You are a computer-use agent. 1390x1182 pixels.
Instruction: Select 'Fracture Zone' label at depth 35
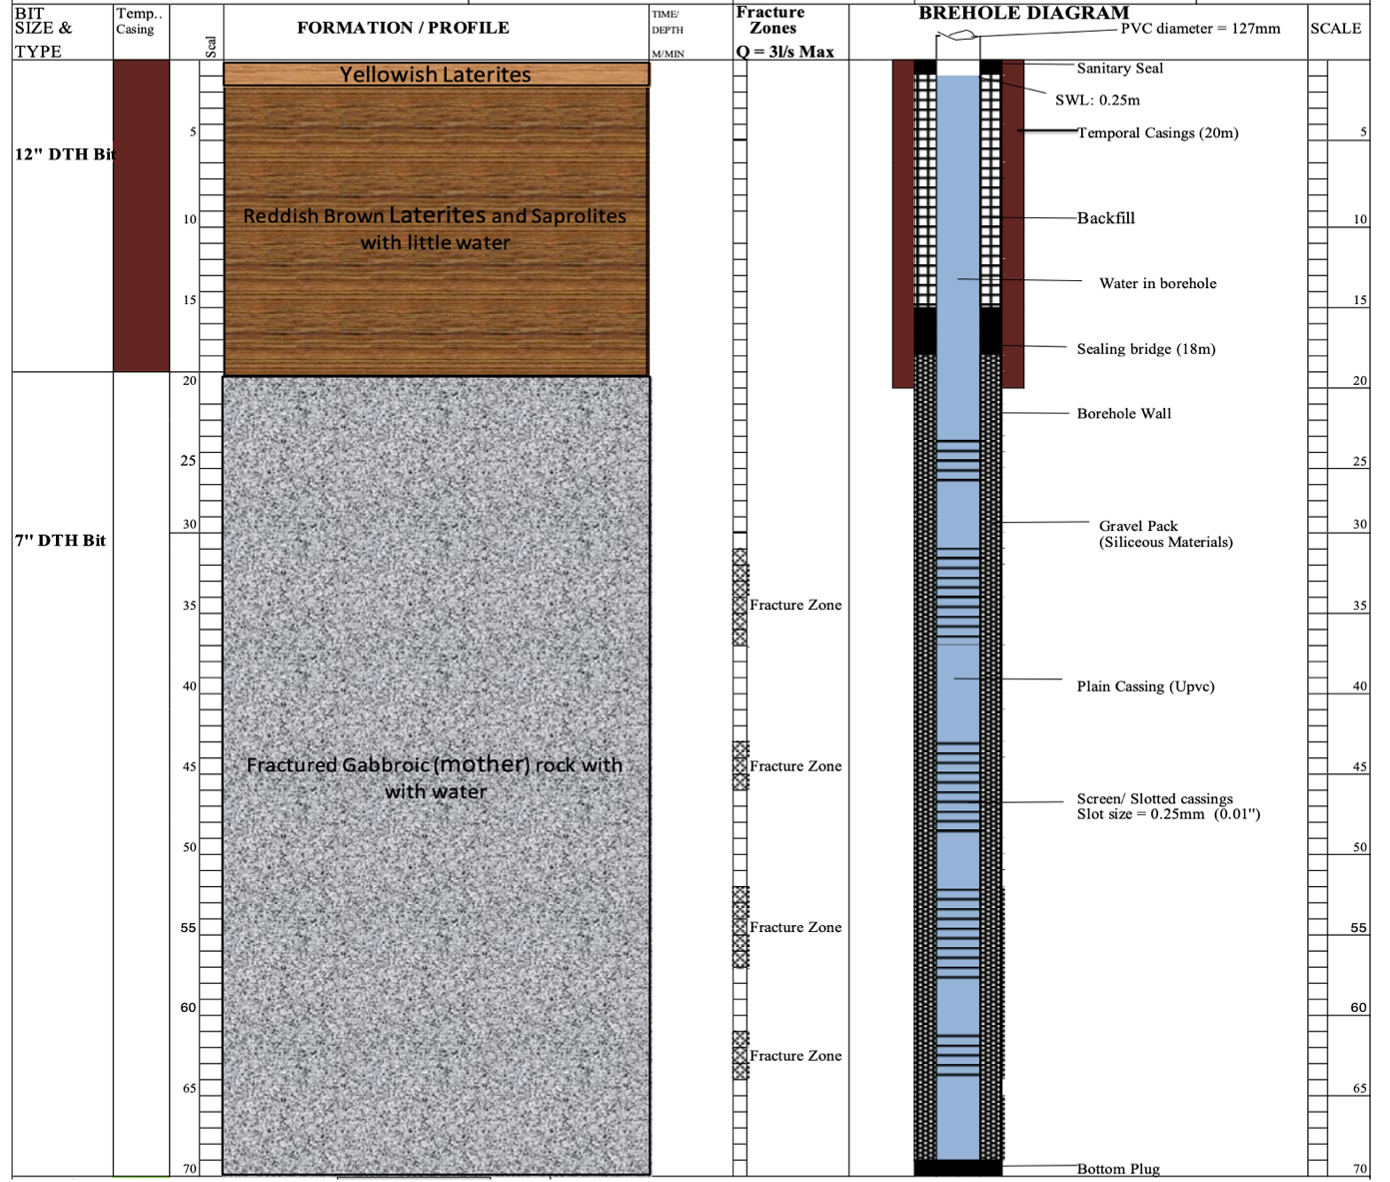click(795, 605)
